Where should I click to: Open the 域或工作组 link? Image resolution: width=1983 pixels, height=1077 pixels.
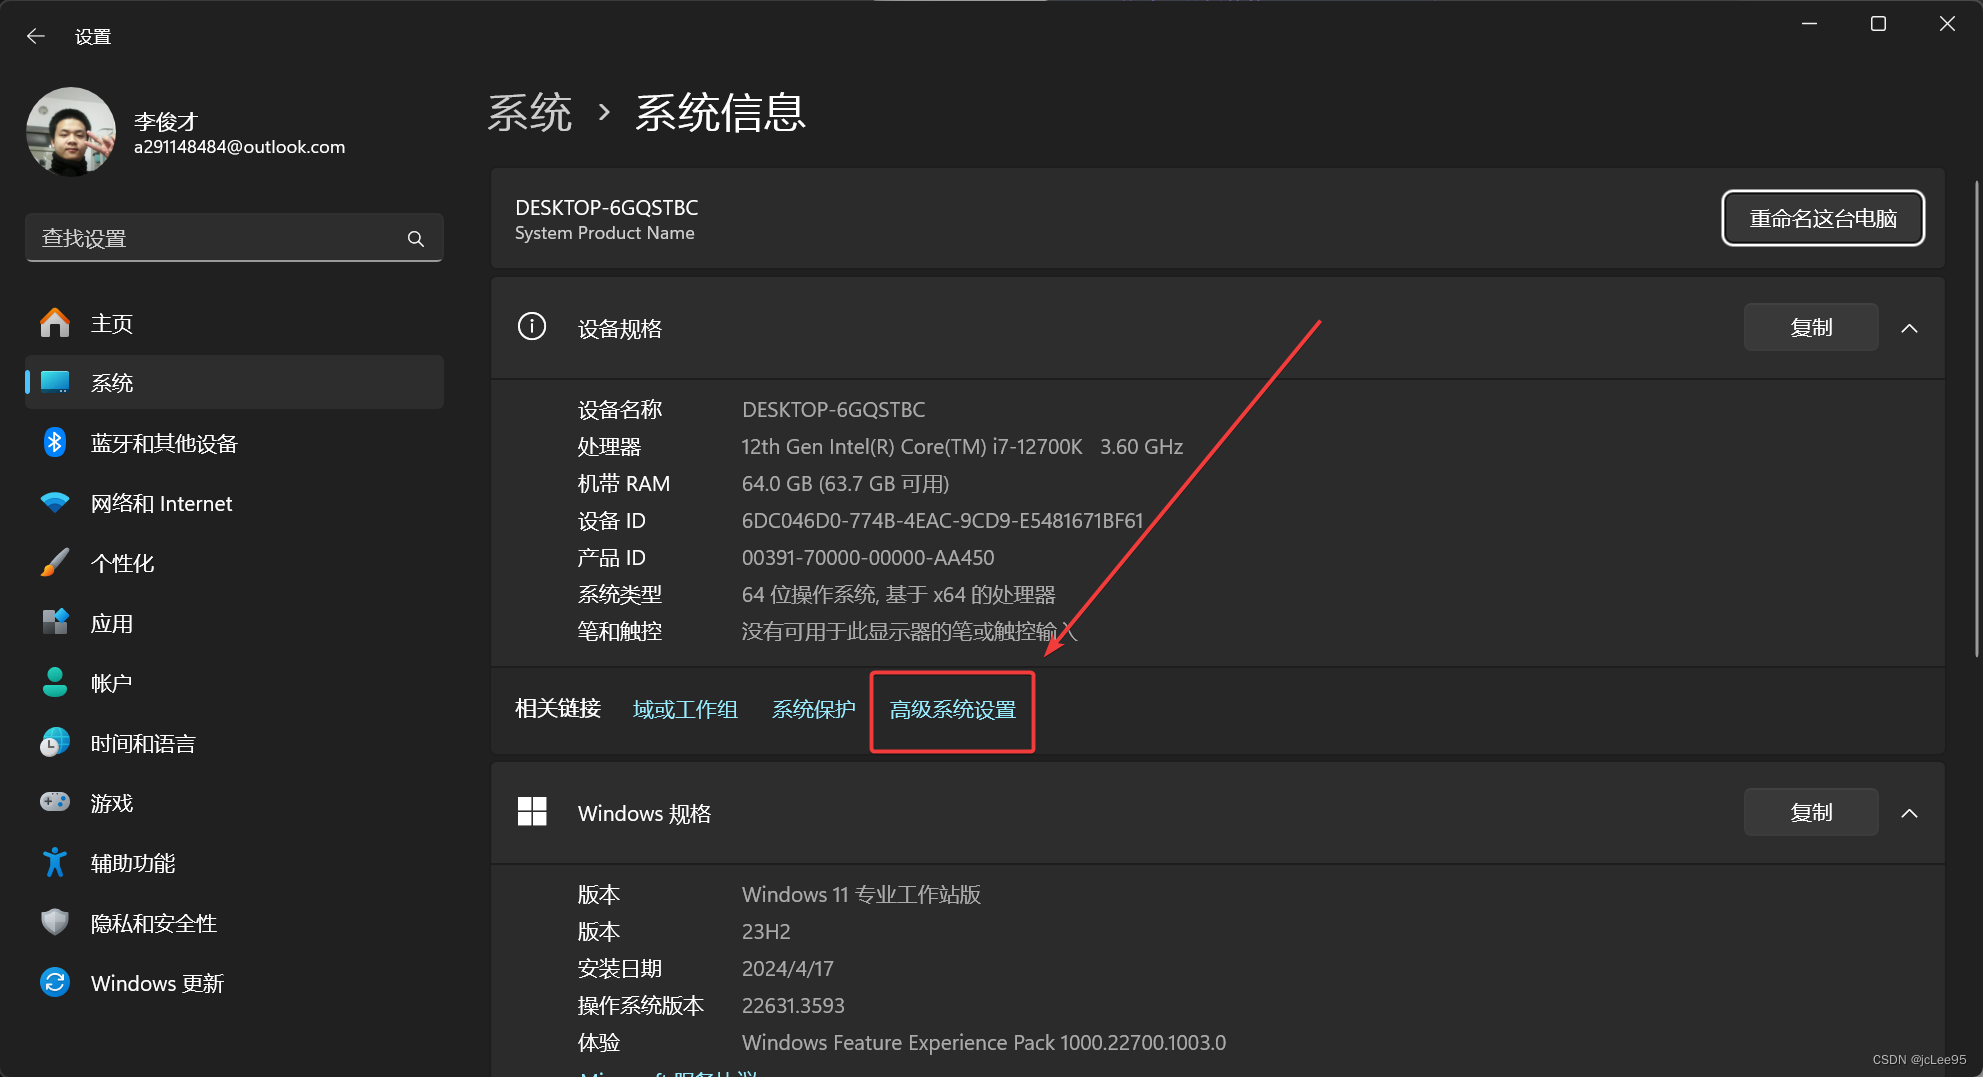685,709
